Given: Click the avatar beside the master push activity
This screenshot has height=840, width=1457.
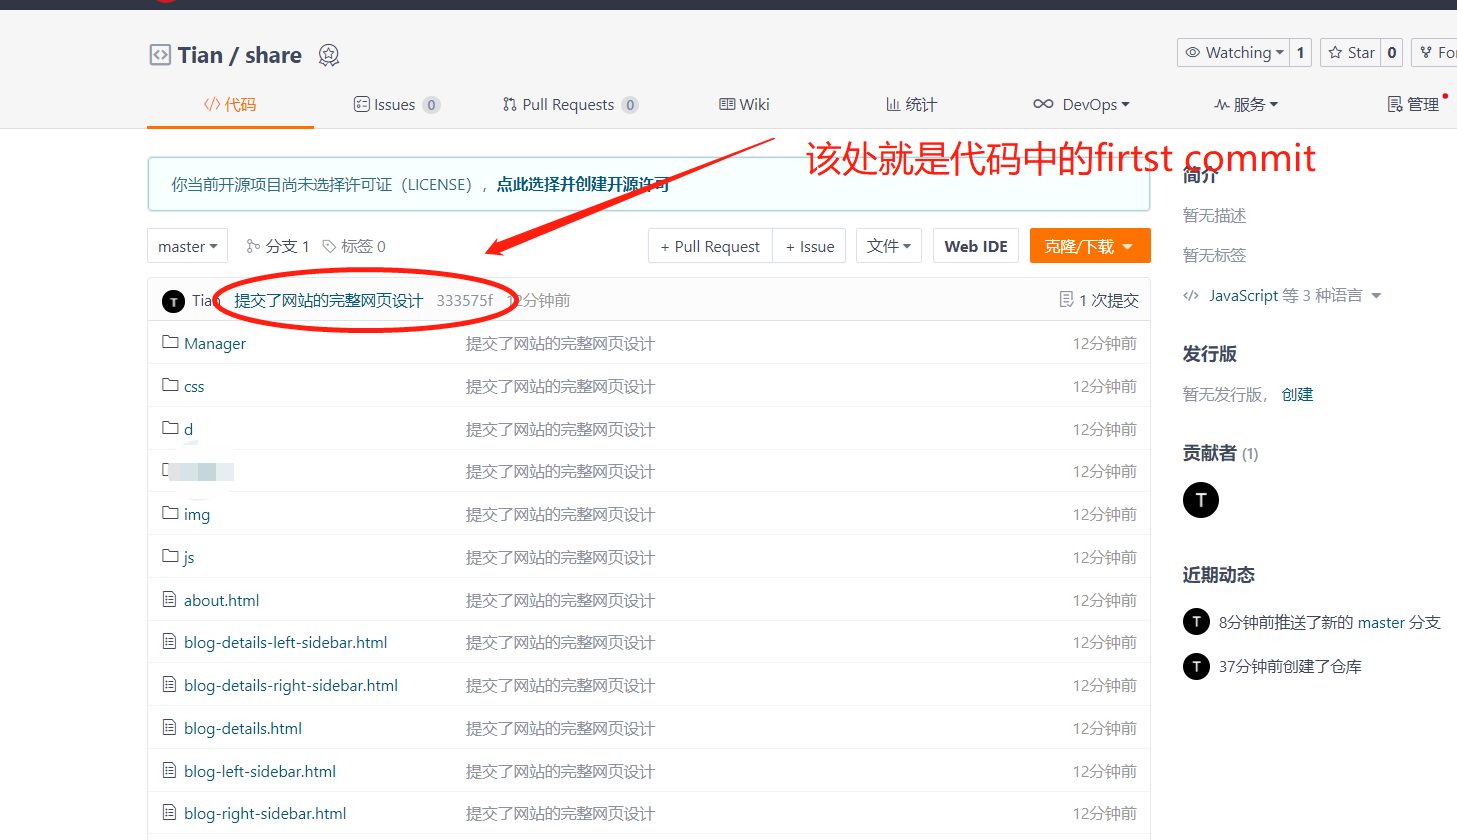Looking at the screenshot, I should tap(1196, 622).
